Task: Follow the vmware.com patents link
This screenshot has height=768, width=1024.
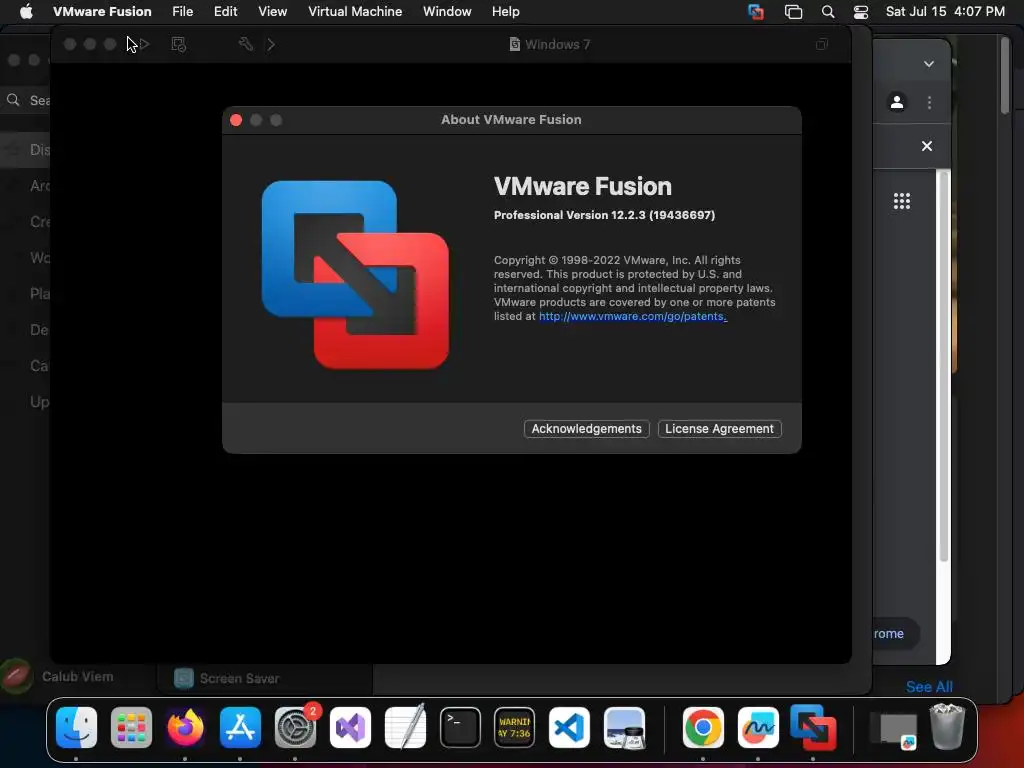Action: (x=632, y=316)
